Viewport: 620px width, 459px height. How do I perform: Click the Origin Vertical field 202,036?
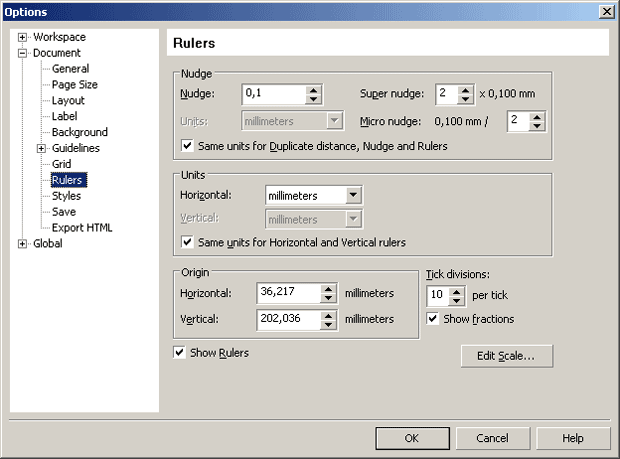[x=289, y=320]
